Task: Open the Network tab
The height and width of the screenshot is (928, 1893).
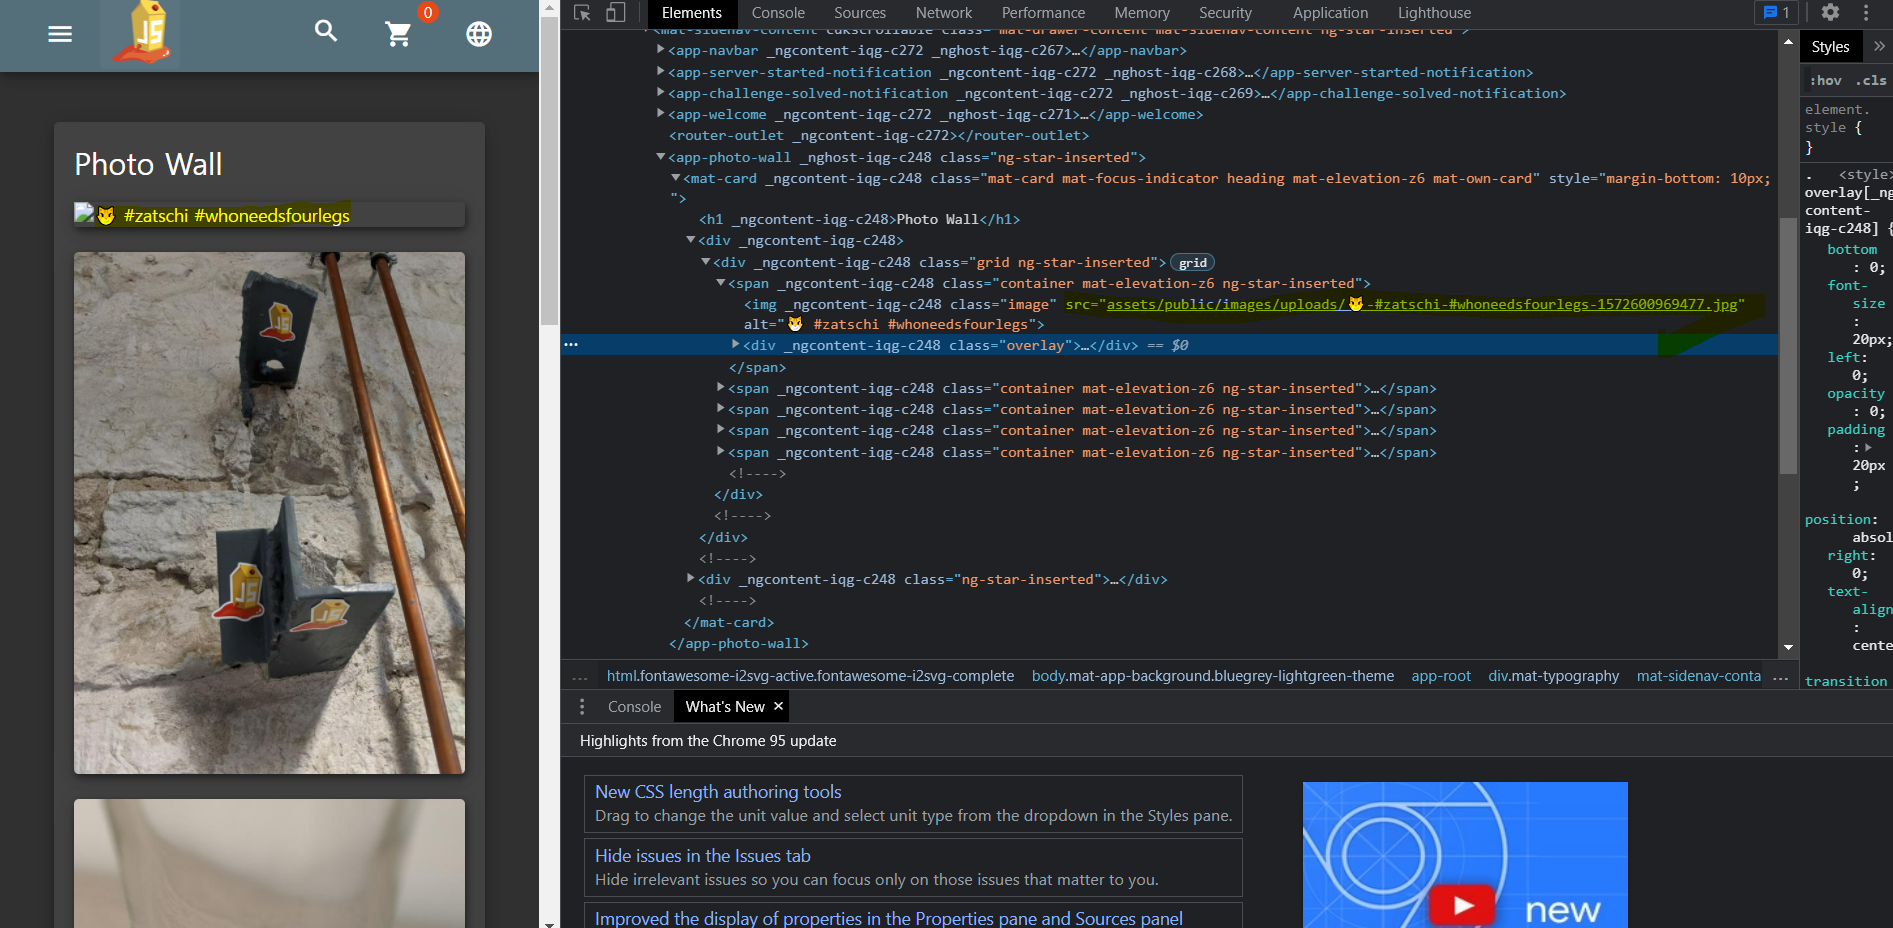Action: pos(944,13)
